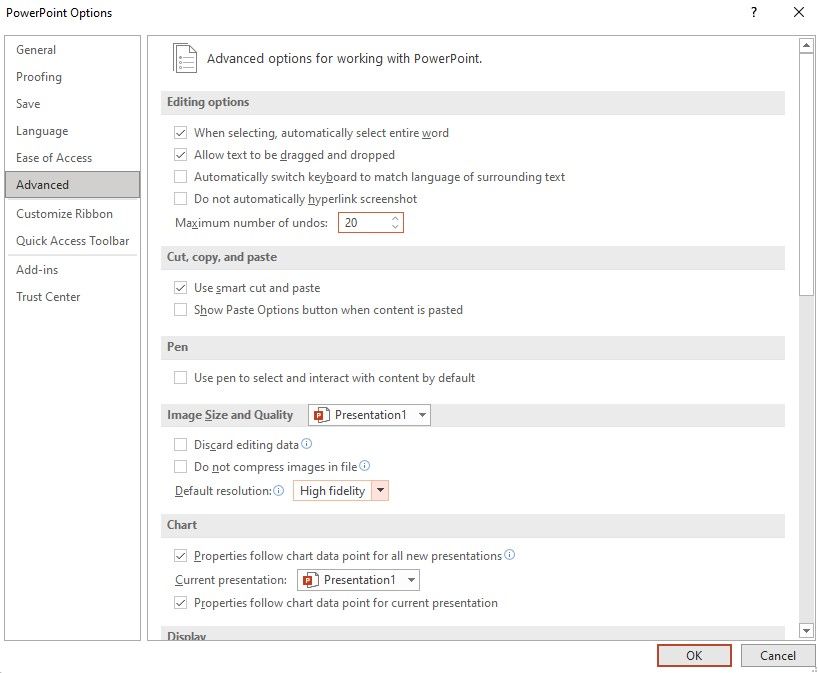
Task: Enable Show Paste Options button checkbox
Action: click(181, 310)
